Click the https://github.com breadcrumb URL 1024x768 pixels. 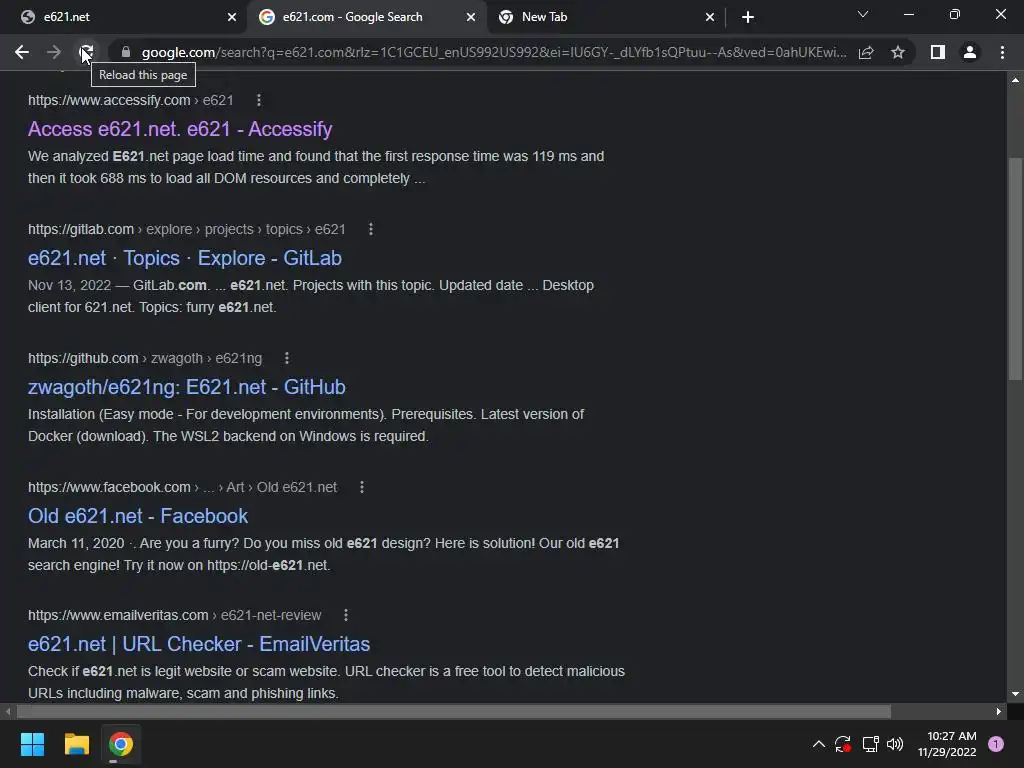(x=83, y=358)
